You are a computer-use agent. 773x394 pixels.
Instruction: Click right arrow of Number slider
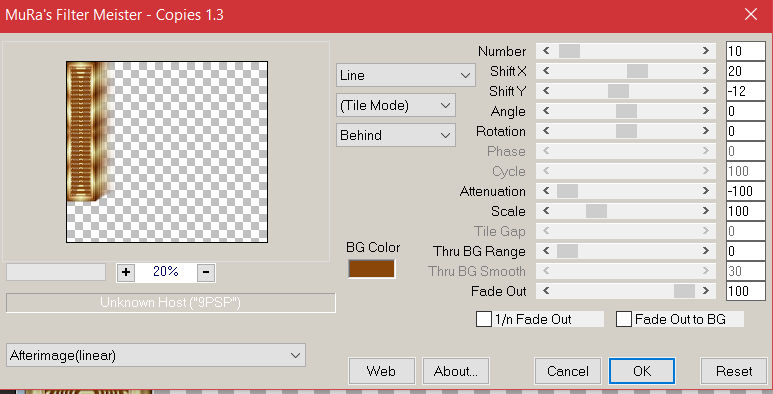[705, 51]
